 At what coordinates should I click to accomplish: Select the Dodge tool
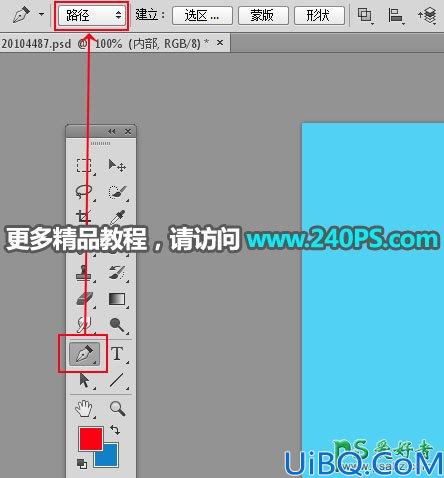117,325
